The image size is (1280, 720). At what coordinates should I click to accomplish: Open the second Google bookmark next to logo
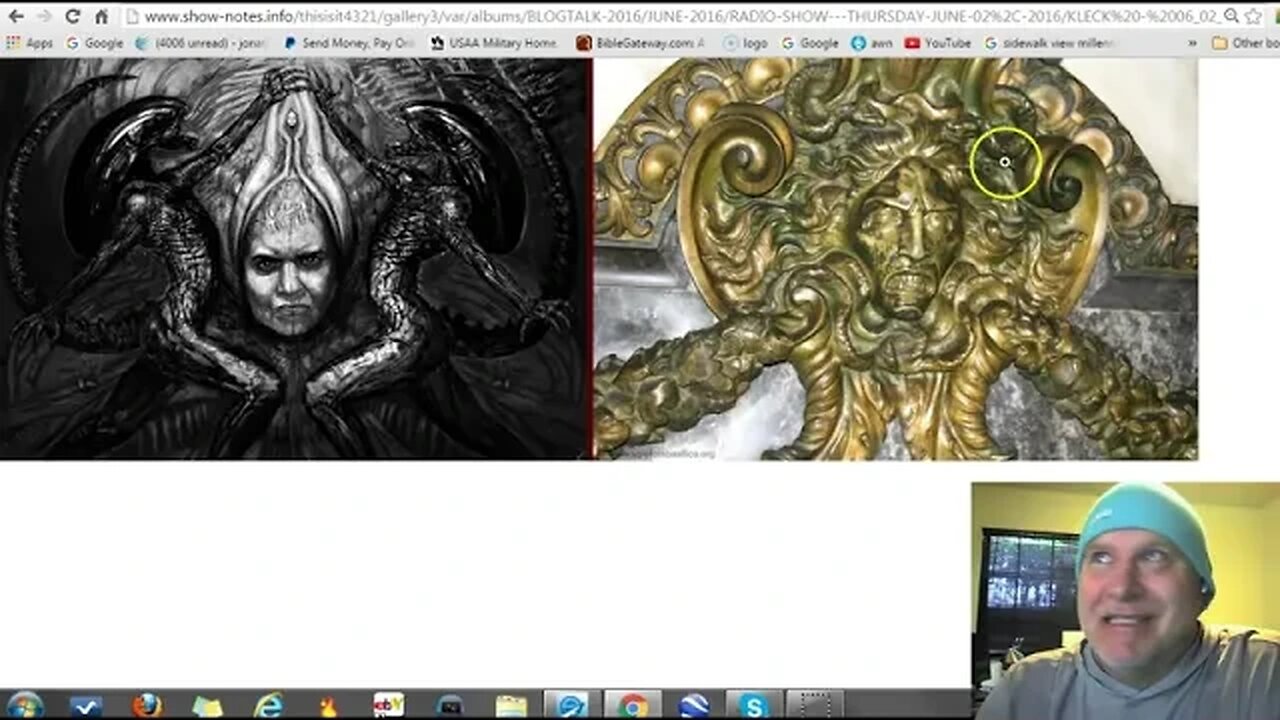click(x=809, y=43)
